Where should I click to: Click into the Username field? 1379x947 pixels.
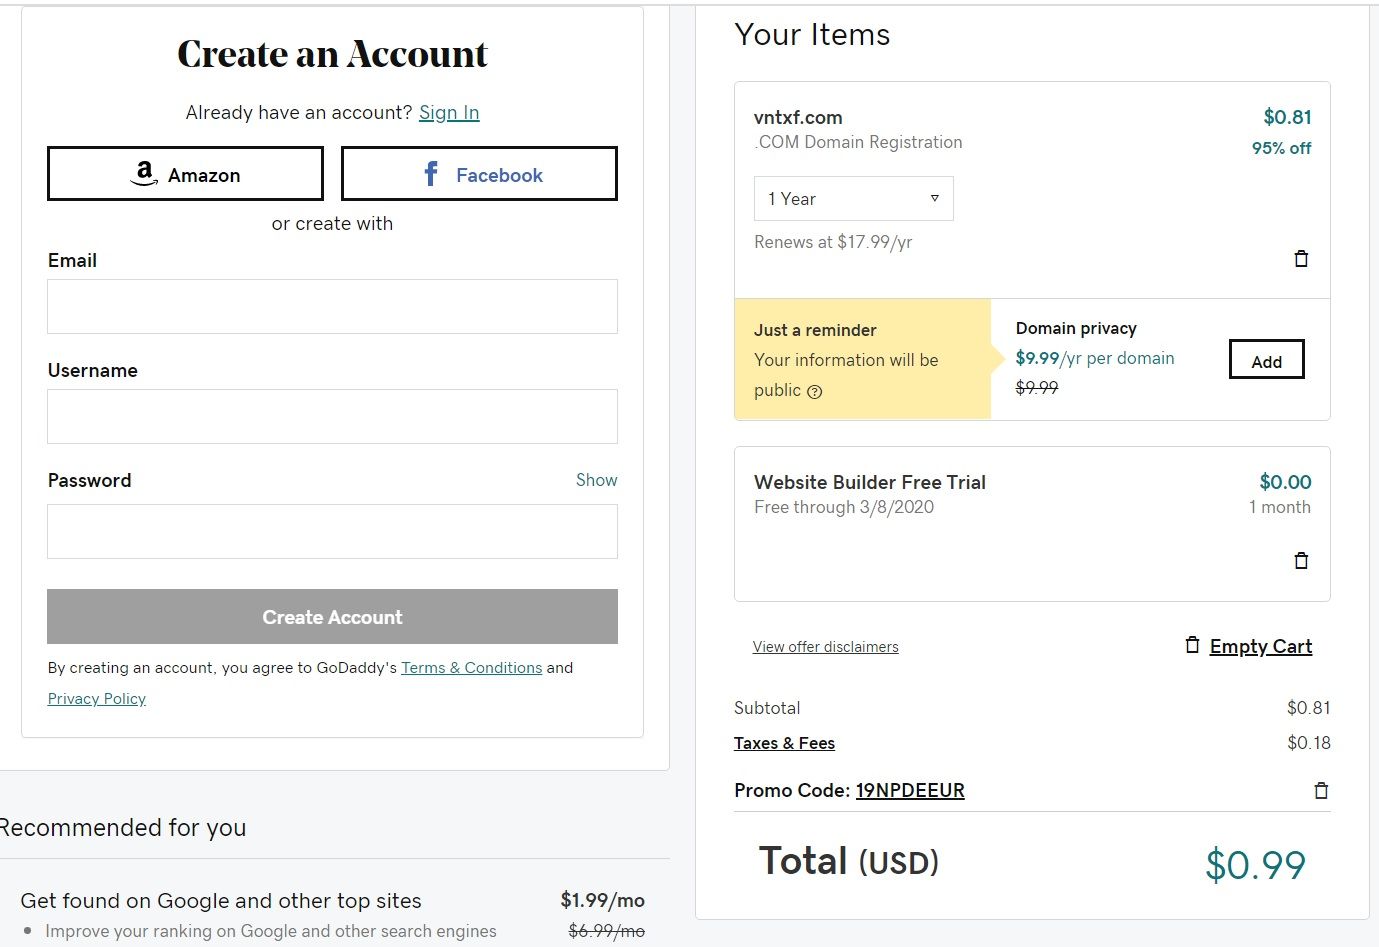(x=332, y=417)
